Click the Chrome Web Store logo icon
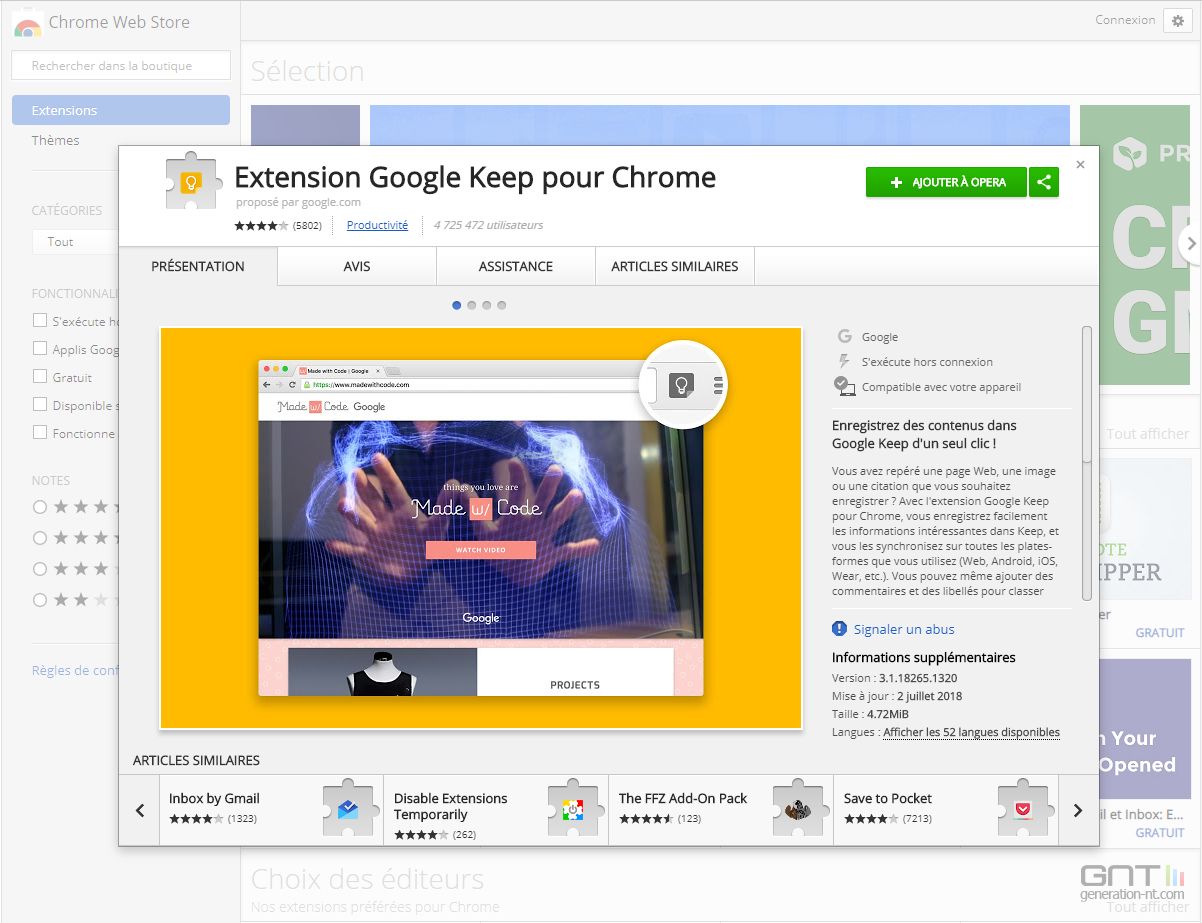Viewport: 1202px width, 923px height. [27, 22]
